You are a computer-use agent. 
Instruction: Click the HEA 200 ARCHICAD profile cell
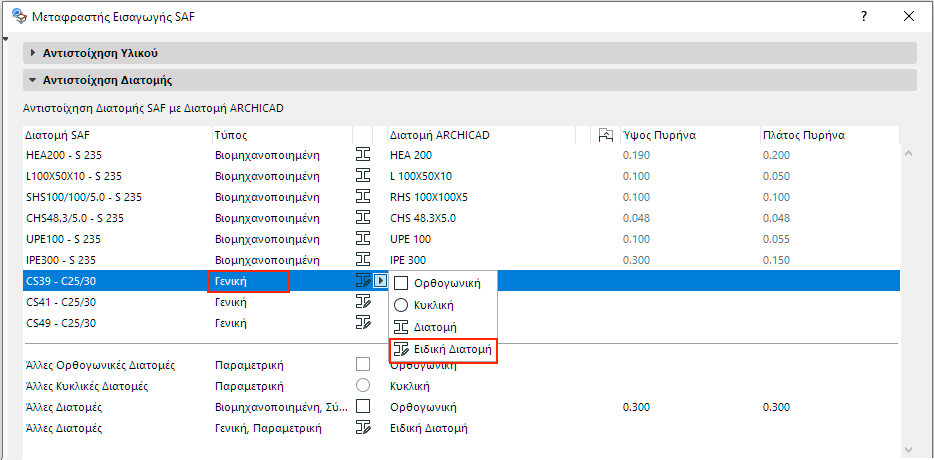[x=410, y=155]
